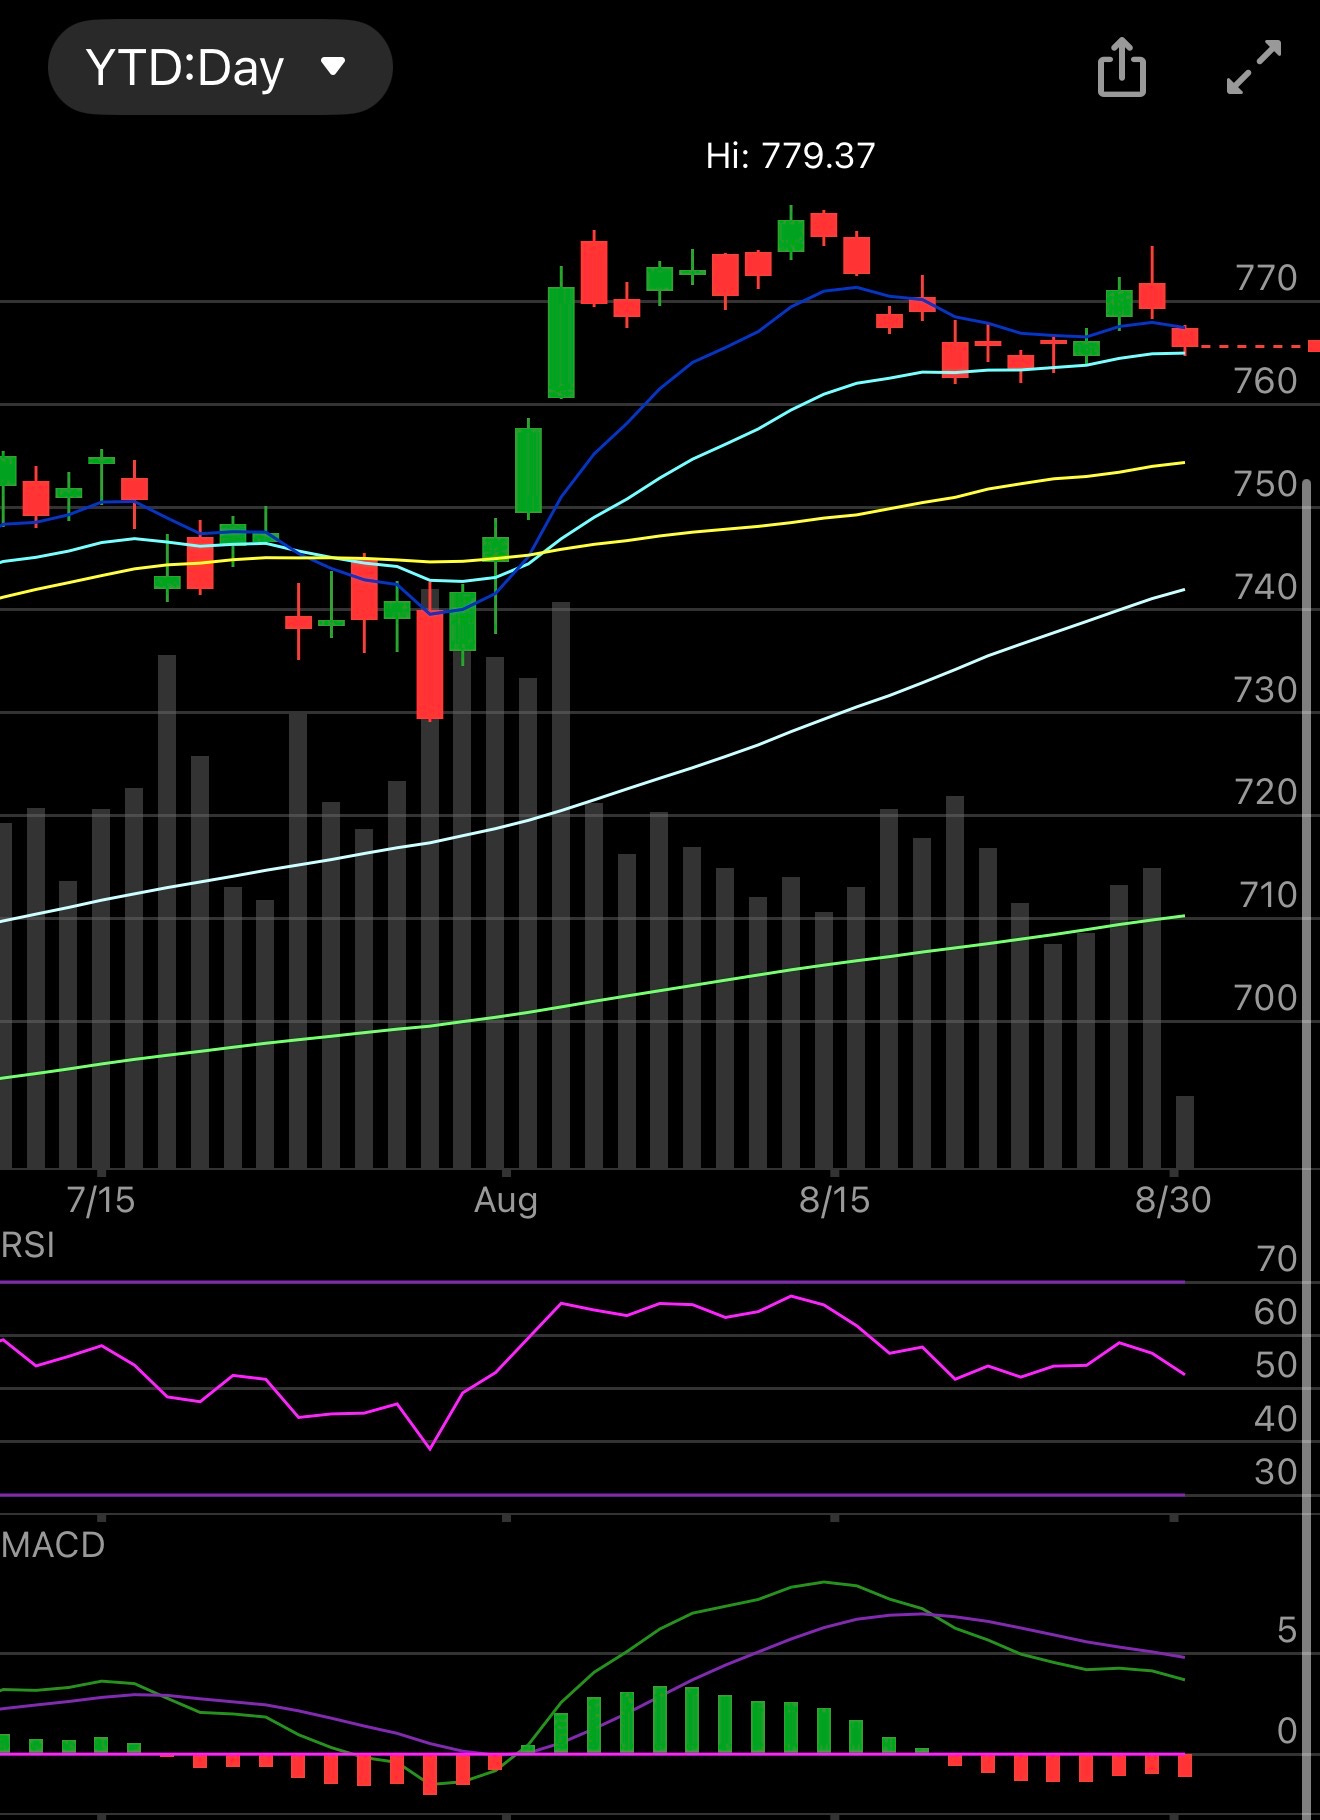Open the YTD:Day timeframe dropdown

220,67
